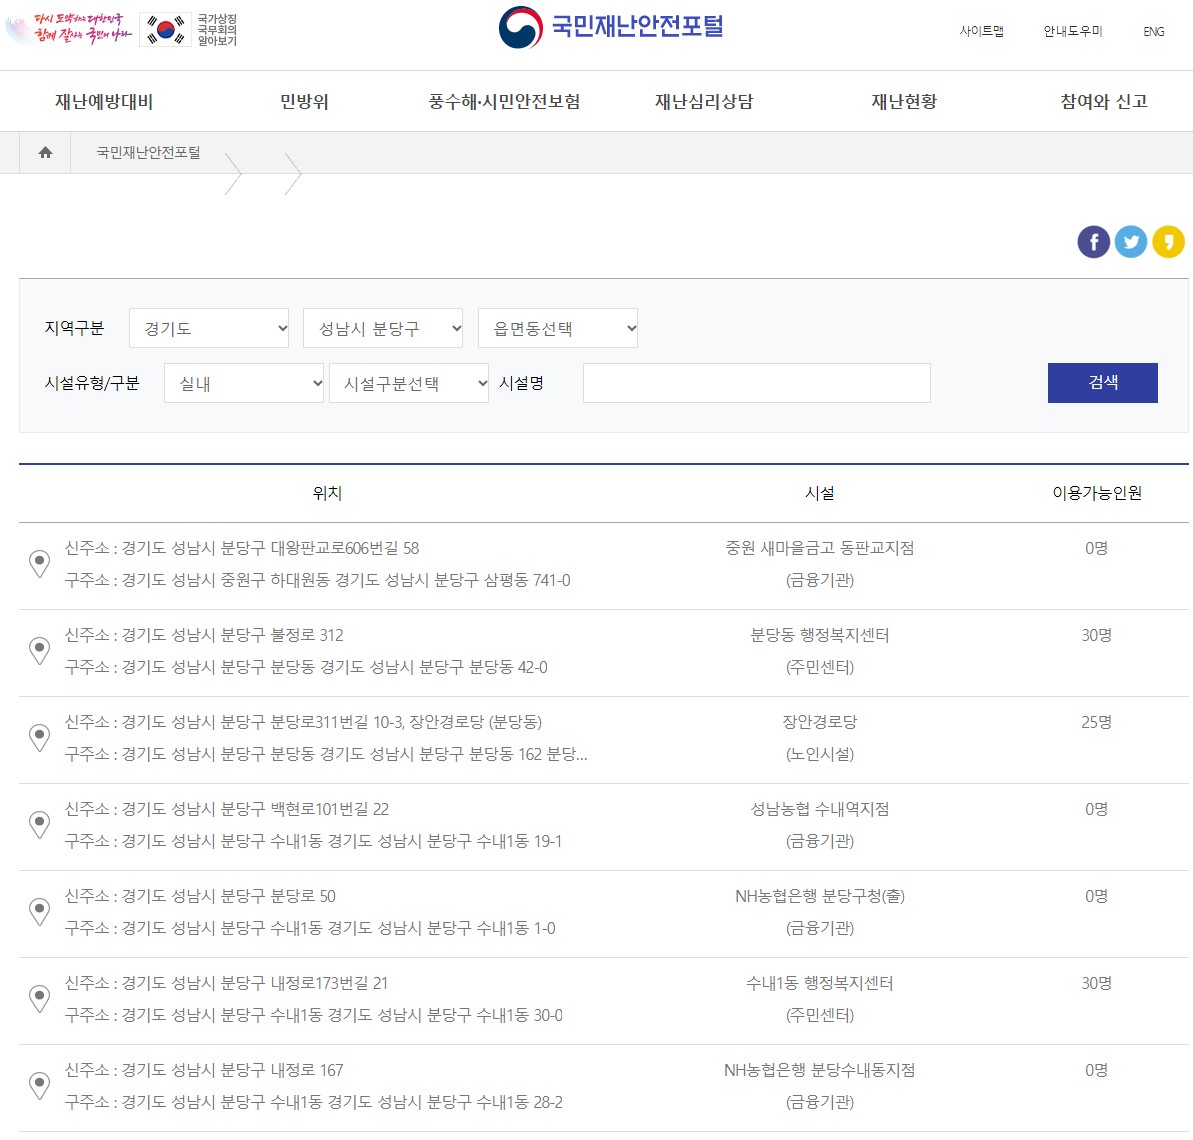Share the page via the Twitter icon
Image resolution: width=1193 pixels, height=1140 pixels.
click(x=1131, y=241)
